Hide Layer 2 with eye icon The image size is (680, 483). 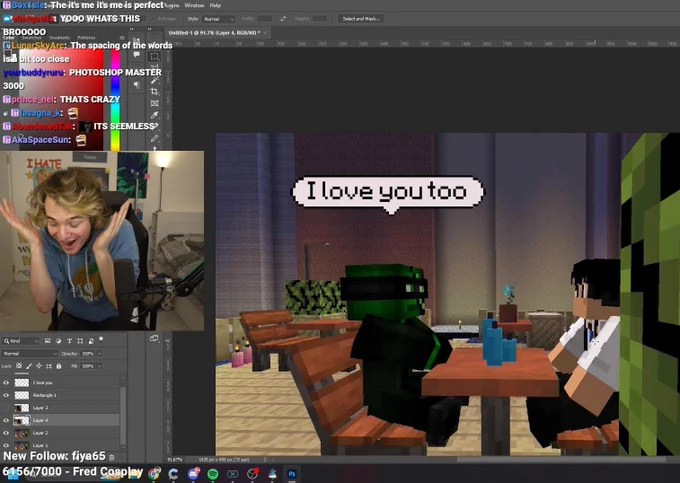(6, 433)
